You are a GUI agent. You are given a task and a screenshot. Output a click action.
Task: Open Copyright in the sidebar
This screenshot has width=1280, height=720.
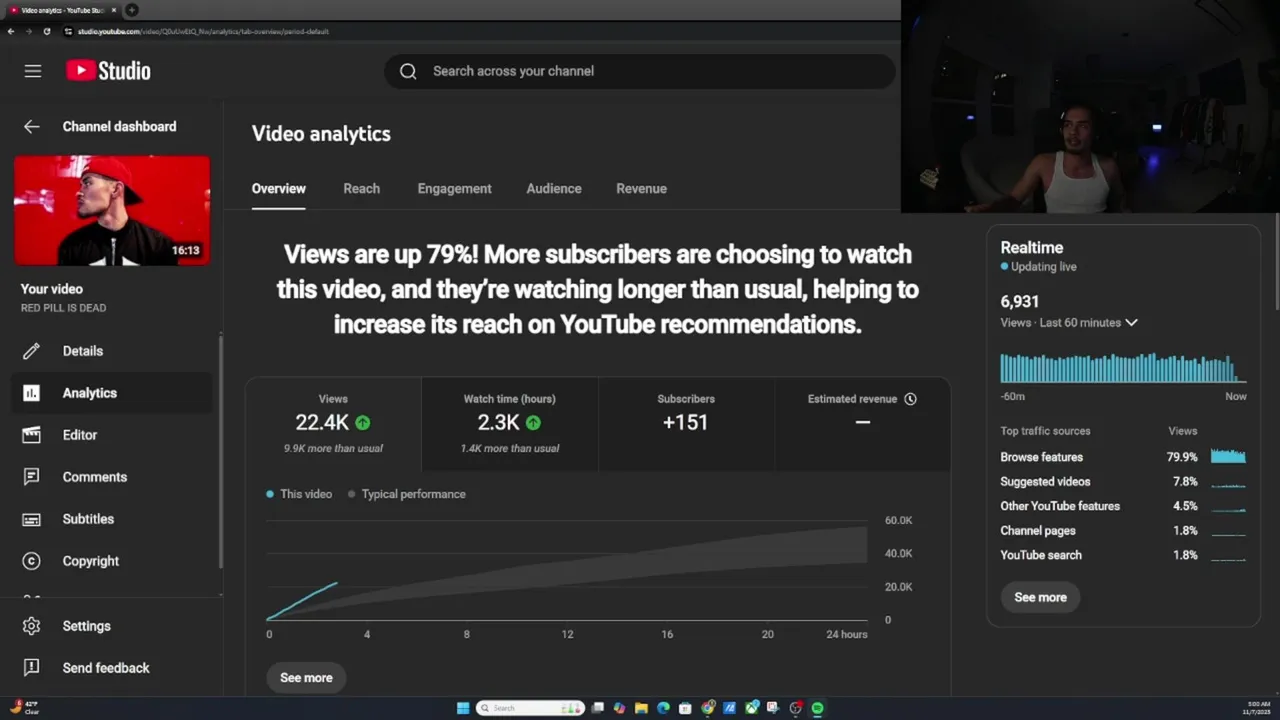(112, 561)
